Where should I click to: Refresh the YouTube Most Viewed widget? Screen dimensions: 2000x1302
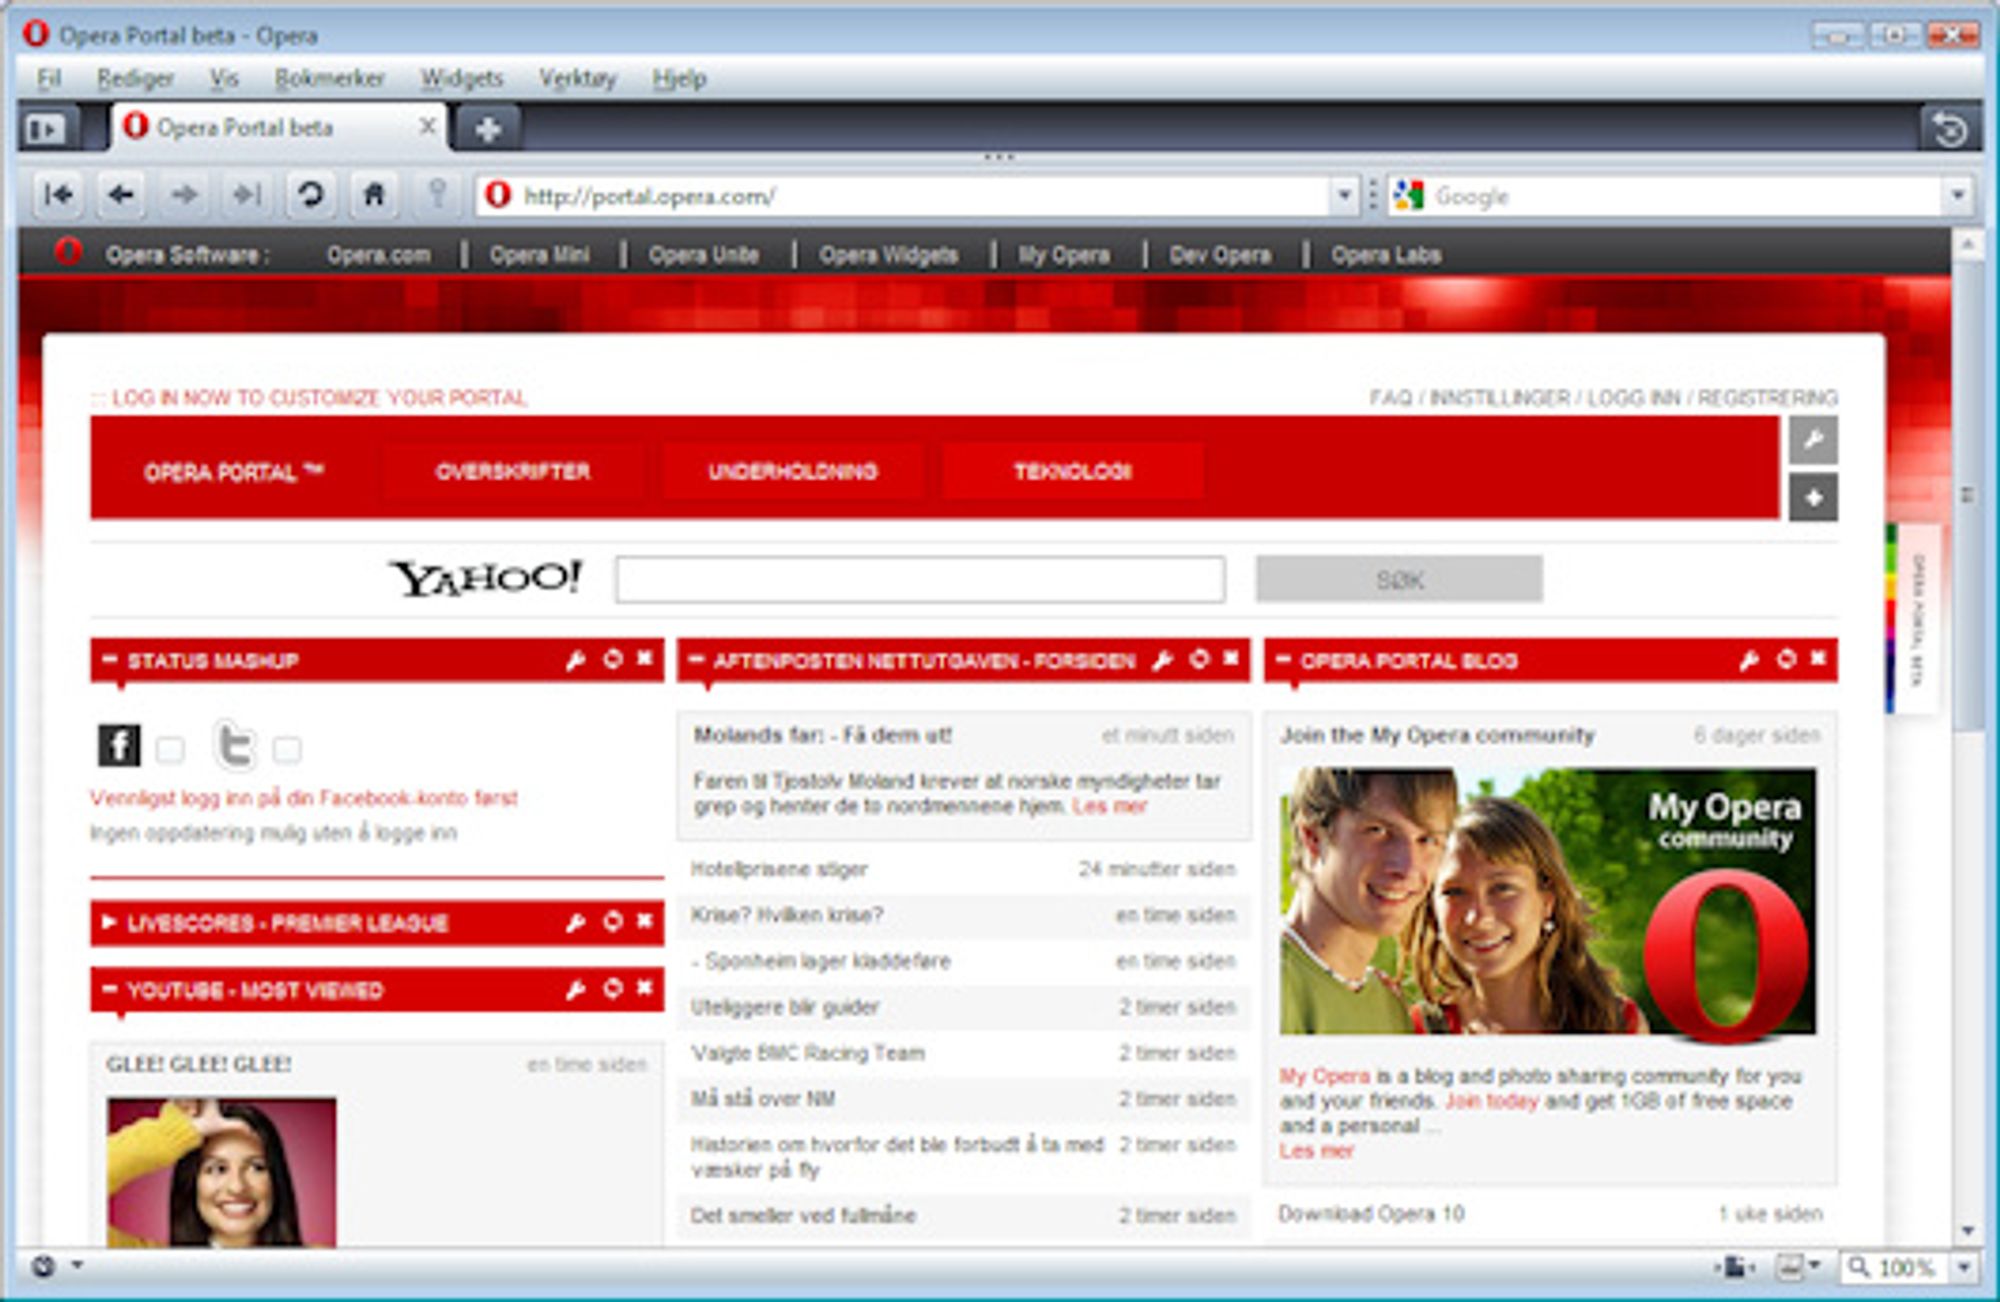612,989
